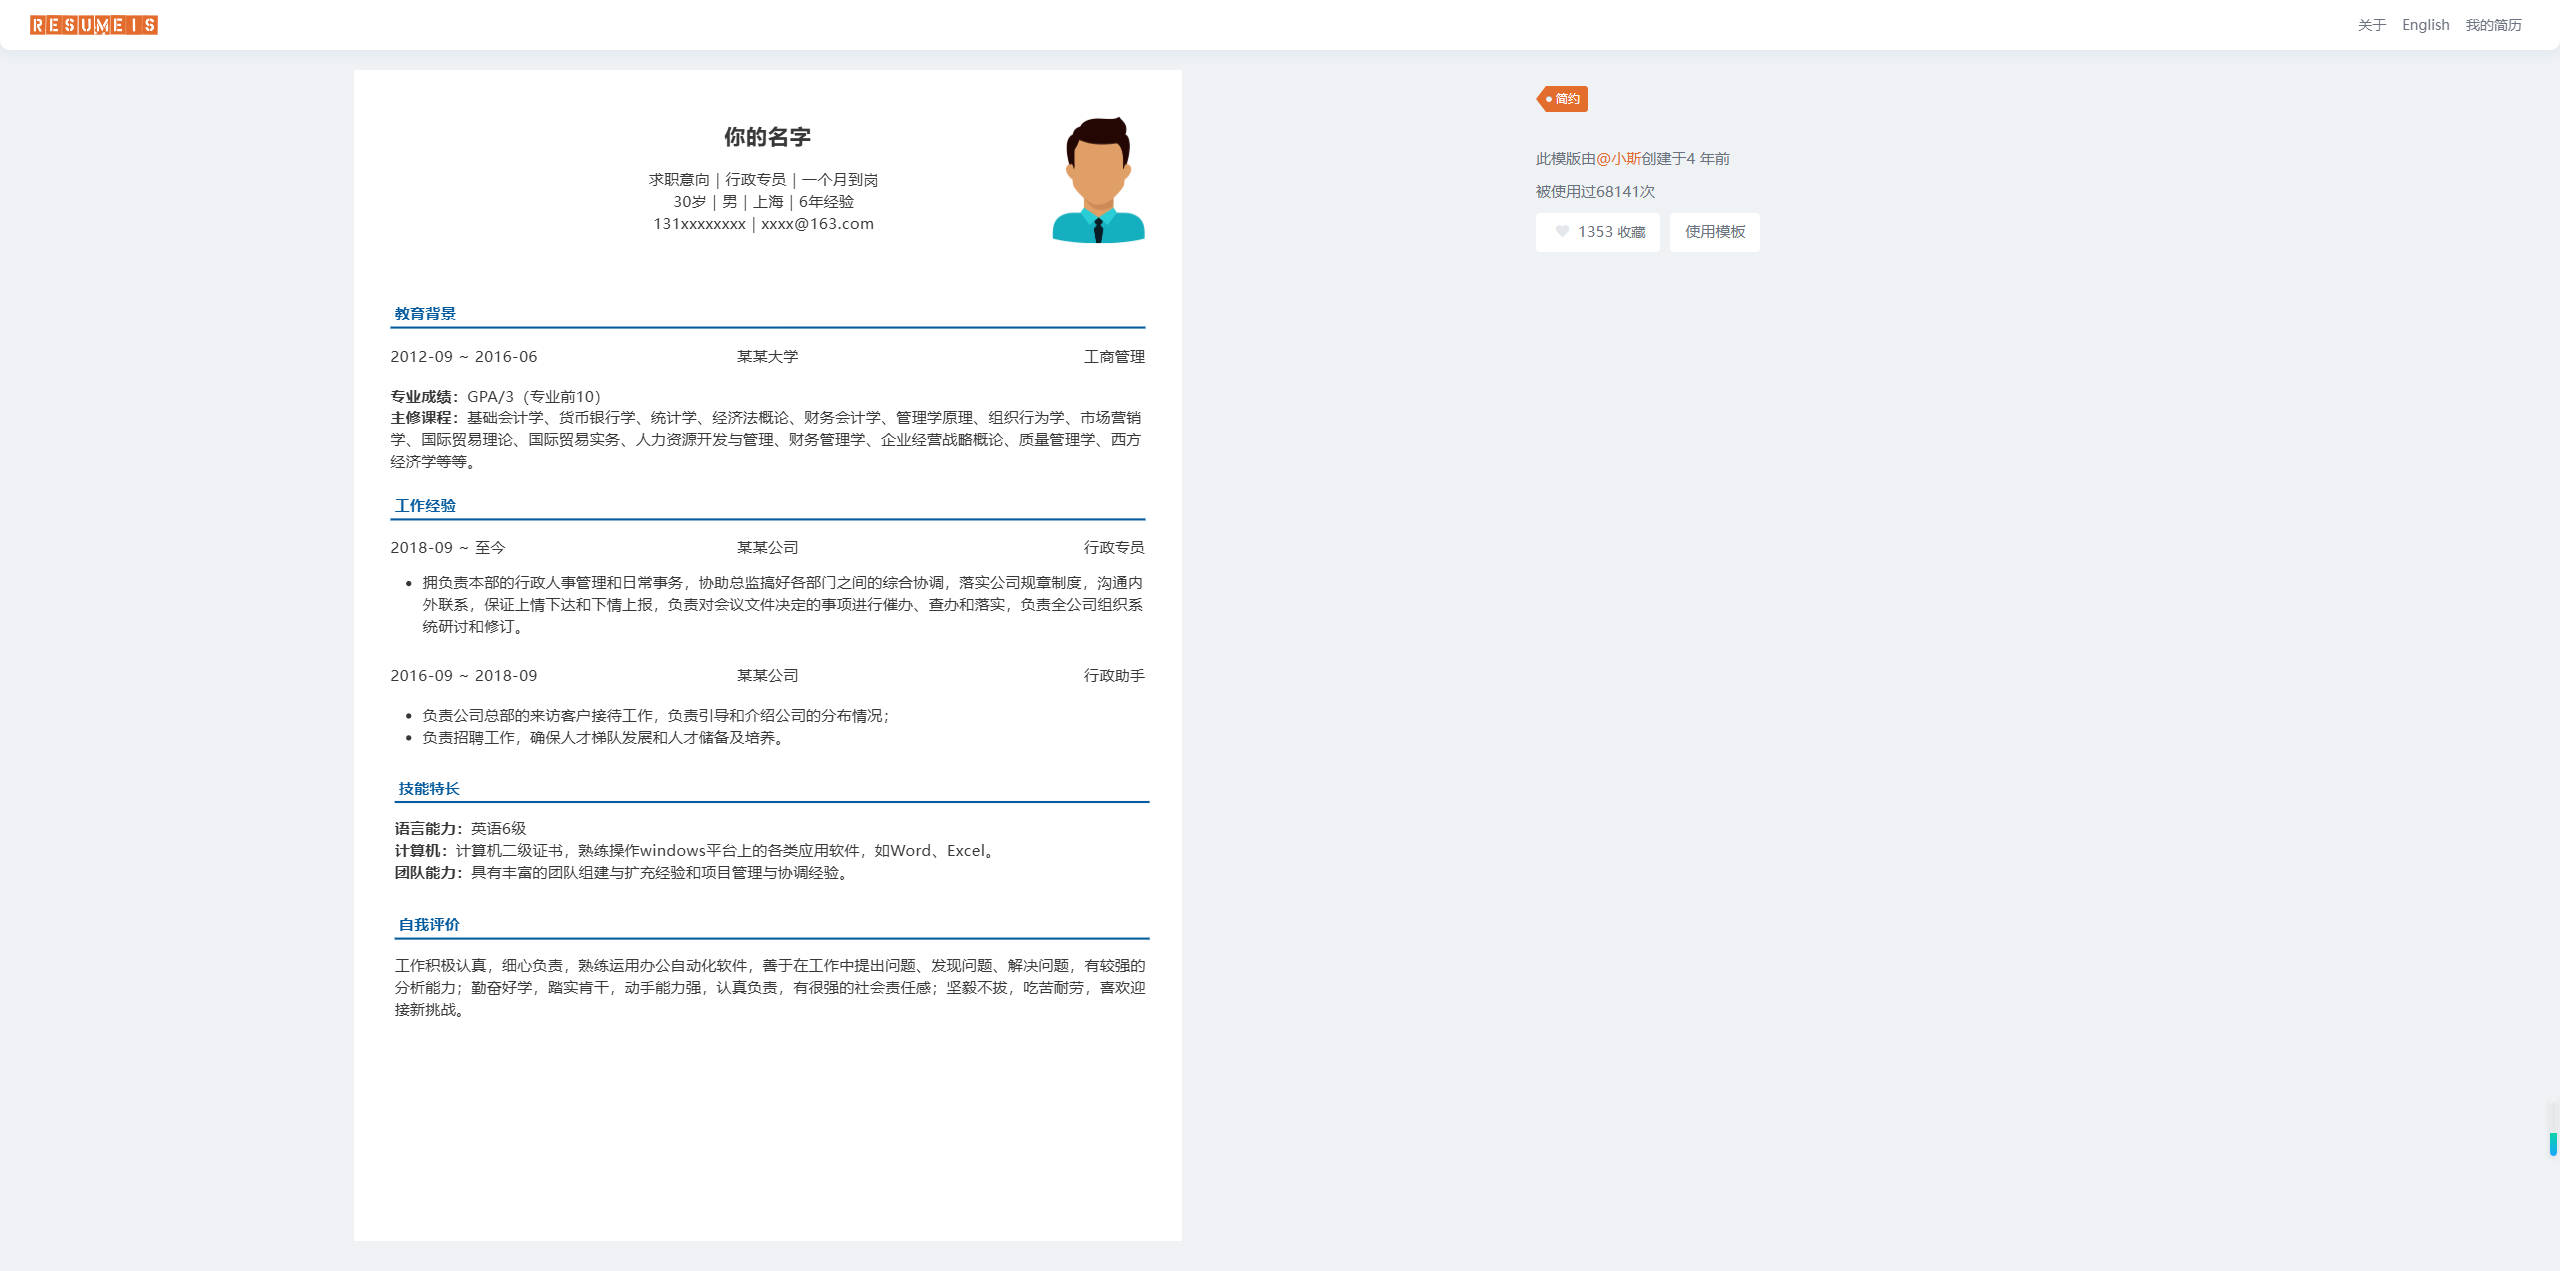
Task: Switch language to English
Action: [x=2425, y=25]
